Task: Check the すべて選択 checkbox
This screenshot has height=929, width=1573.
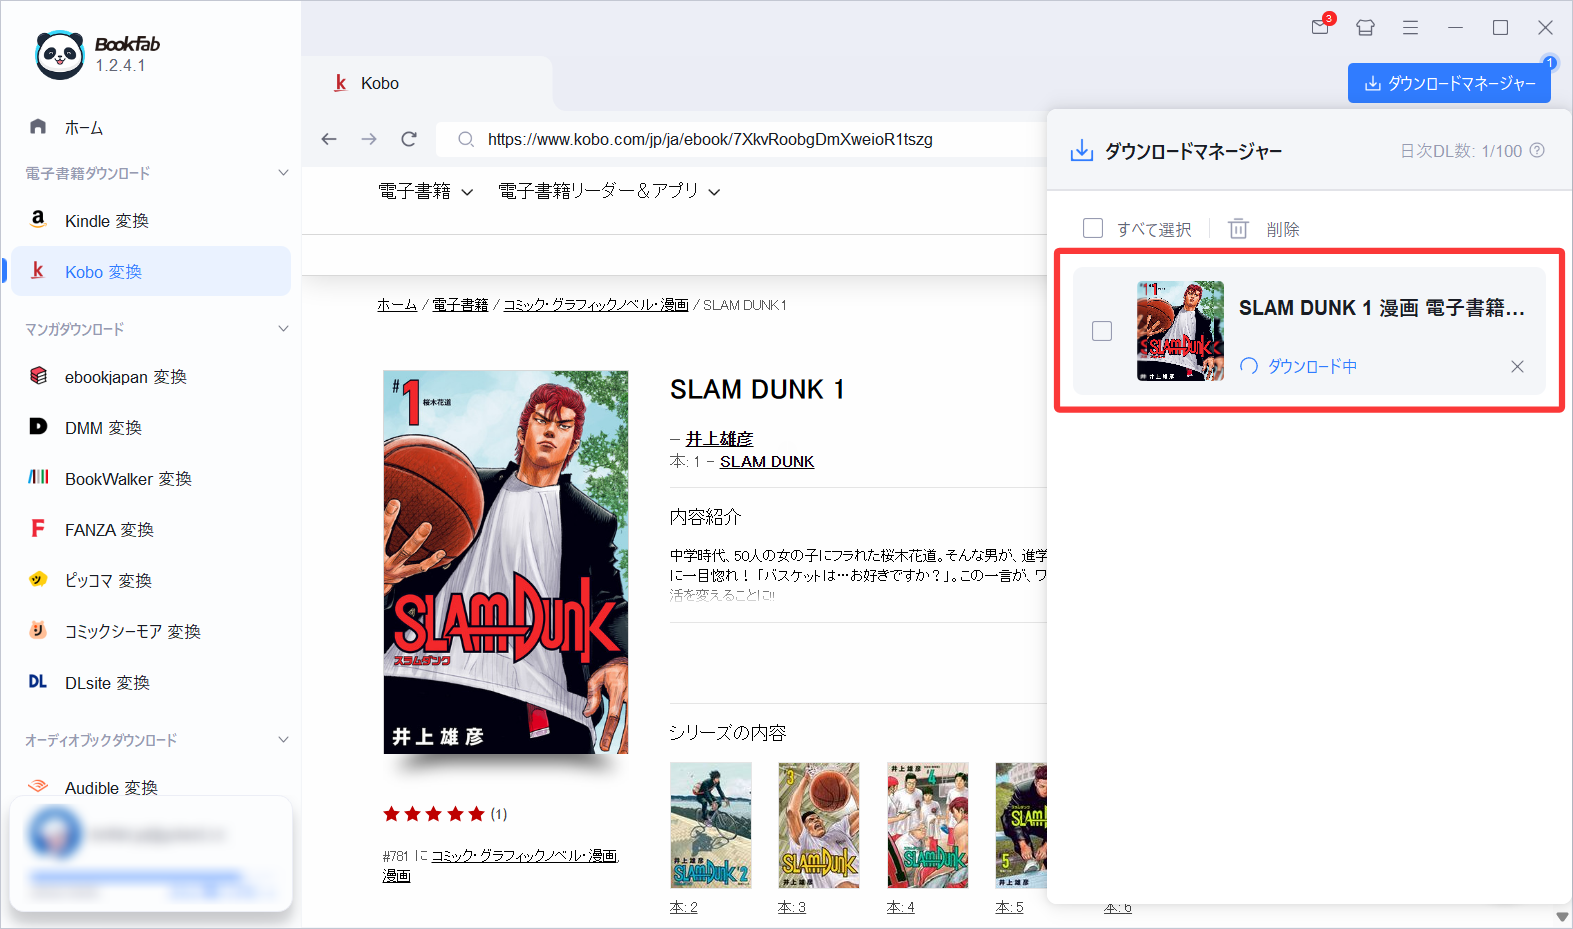Action: 1093,229
